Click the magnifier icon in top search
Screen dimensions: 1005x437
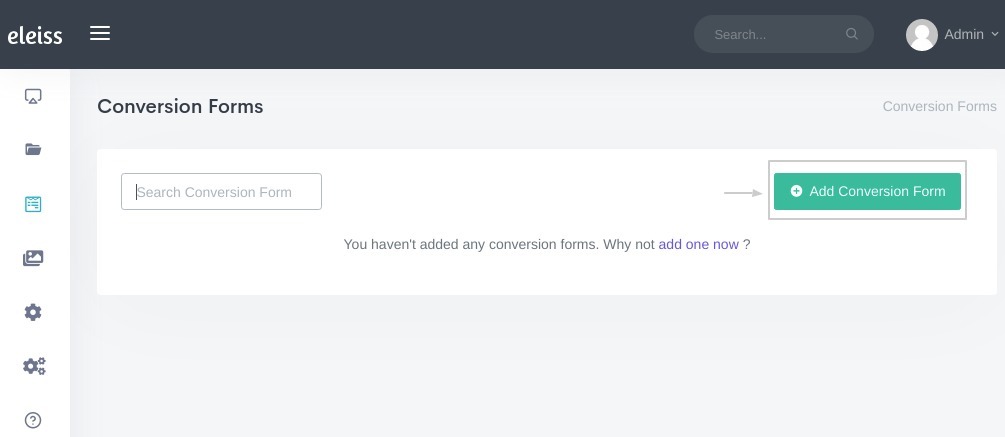point(851,34)
